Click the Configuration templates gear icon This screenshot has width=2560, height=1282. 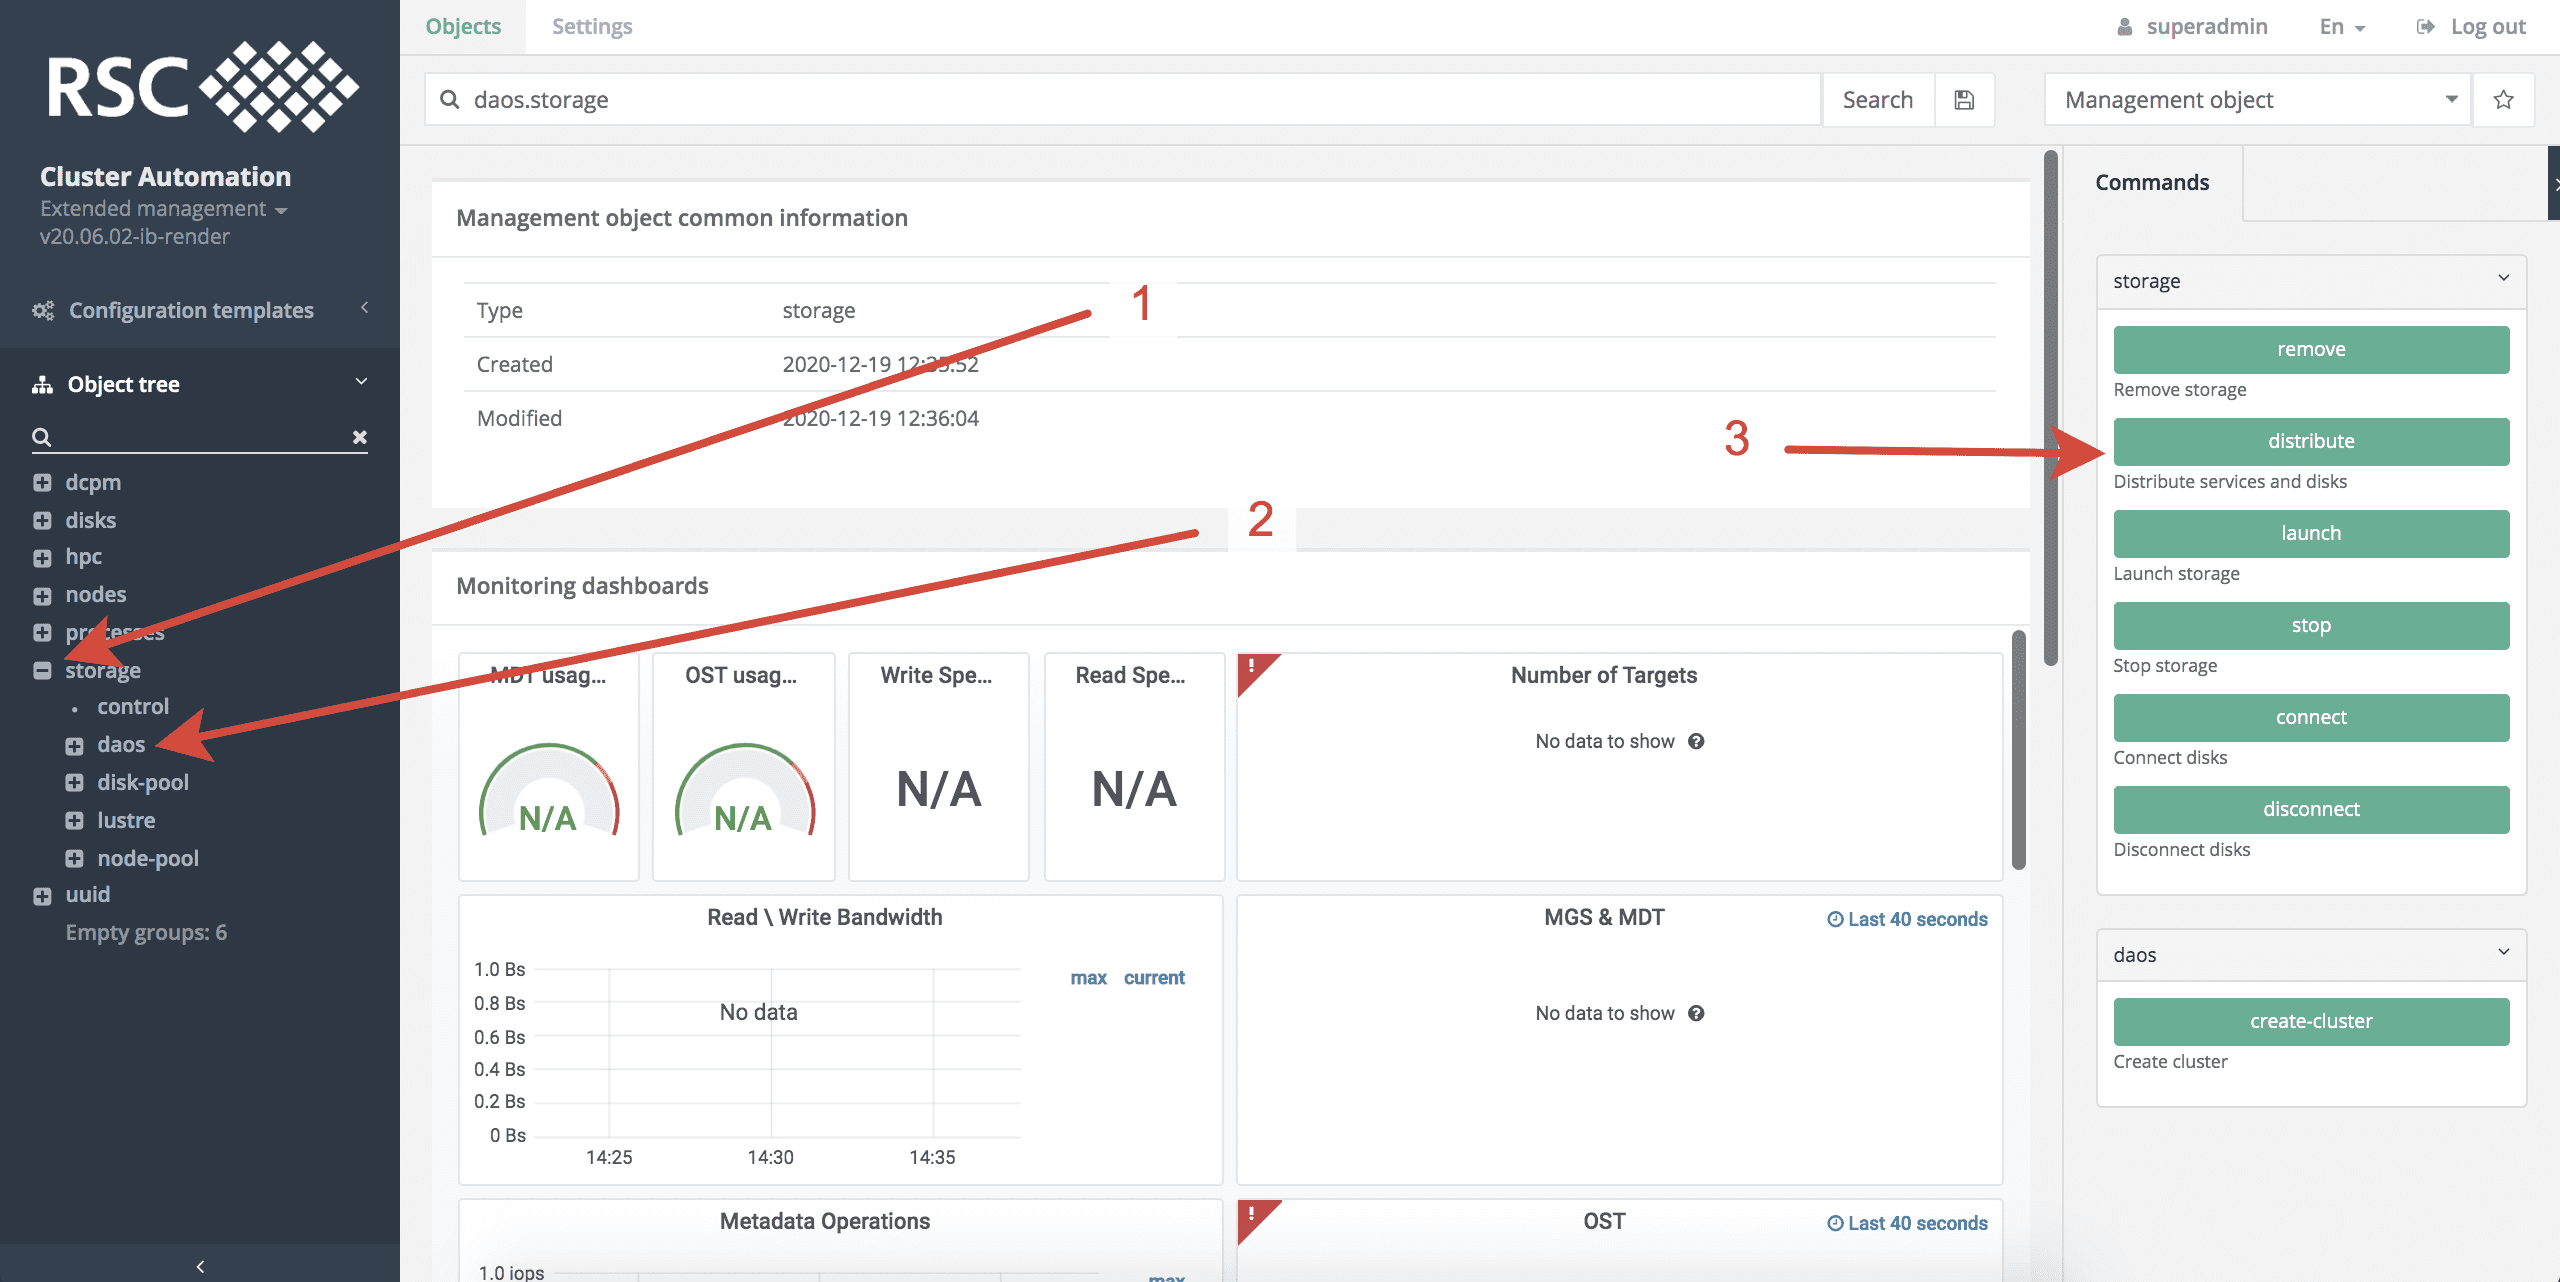tap(43, 310)
